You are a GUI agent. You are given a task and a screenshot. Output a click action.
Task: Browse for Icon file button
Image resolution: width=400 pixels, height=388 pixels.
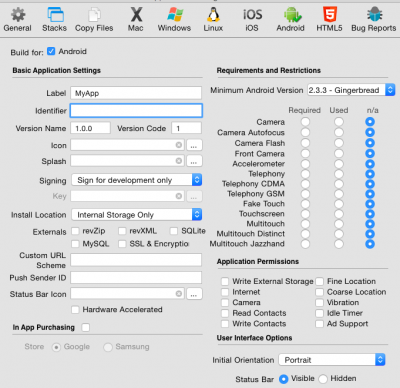pos(194,145)
